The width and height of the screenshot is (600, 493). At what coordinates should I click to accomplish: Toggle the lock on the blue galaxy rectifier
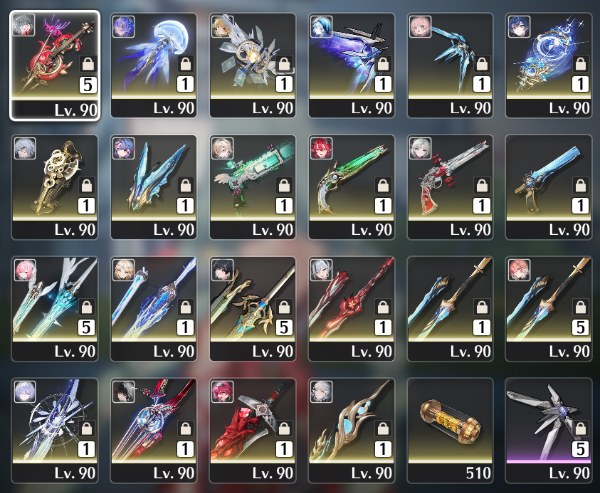tap(580, 64)
